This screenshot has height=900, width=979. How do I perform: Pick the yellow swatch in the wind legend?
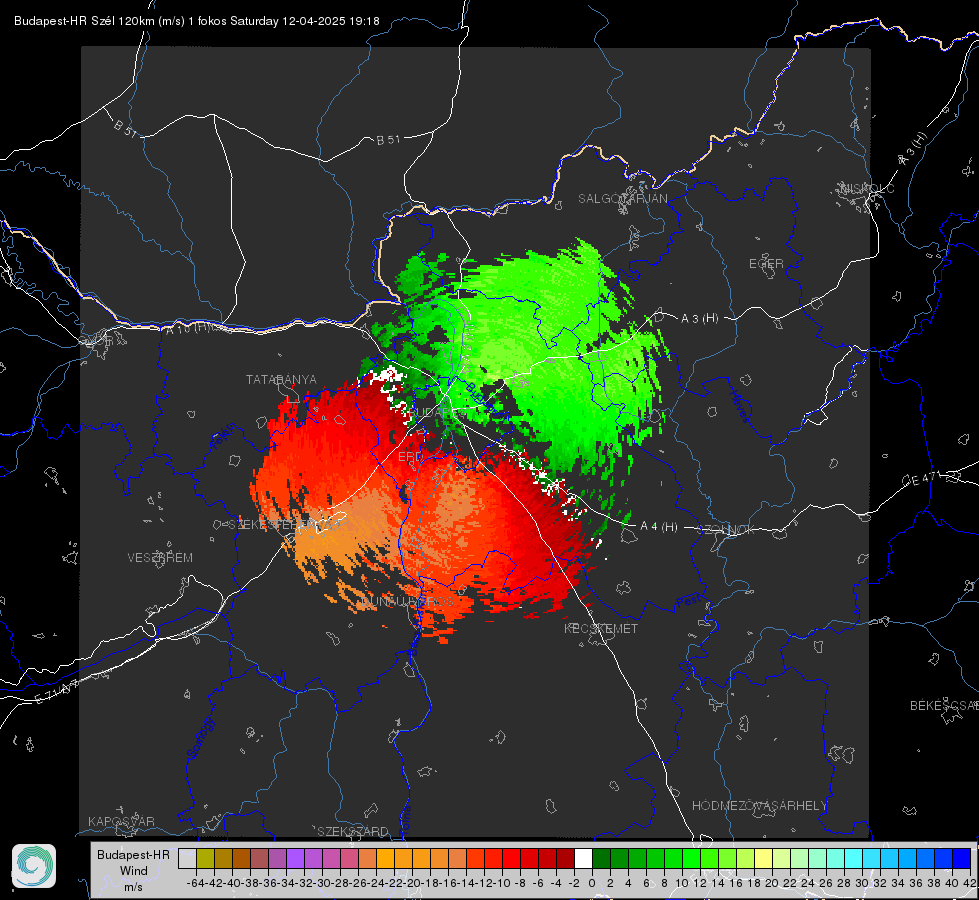click(x=763, y=858)
